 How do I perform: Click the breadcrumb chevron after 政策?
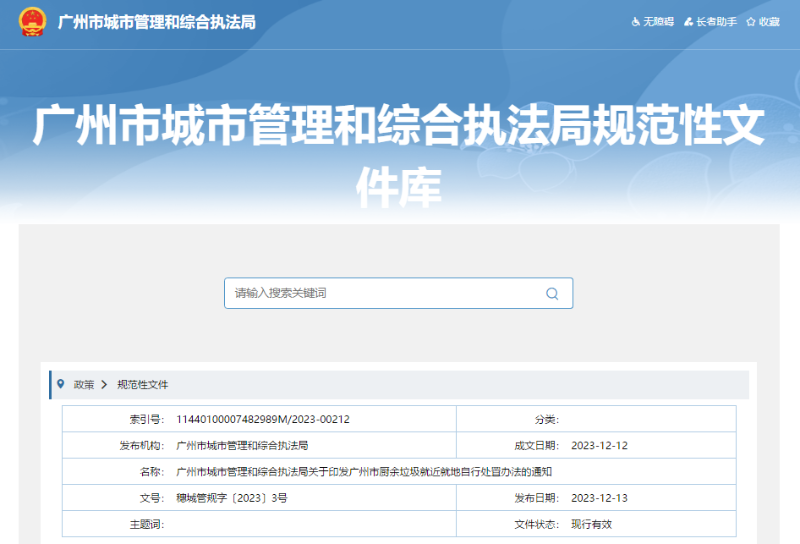pos(104,384)
